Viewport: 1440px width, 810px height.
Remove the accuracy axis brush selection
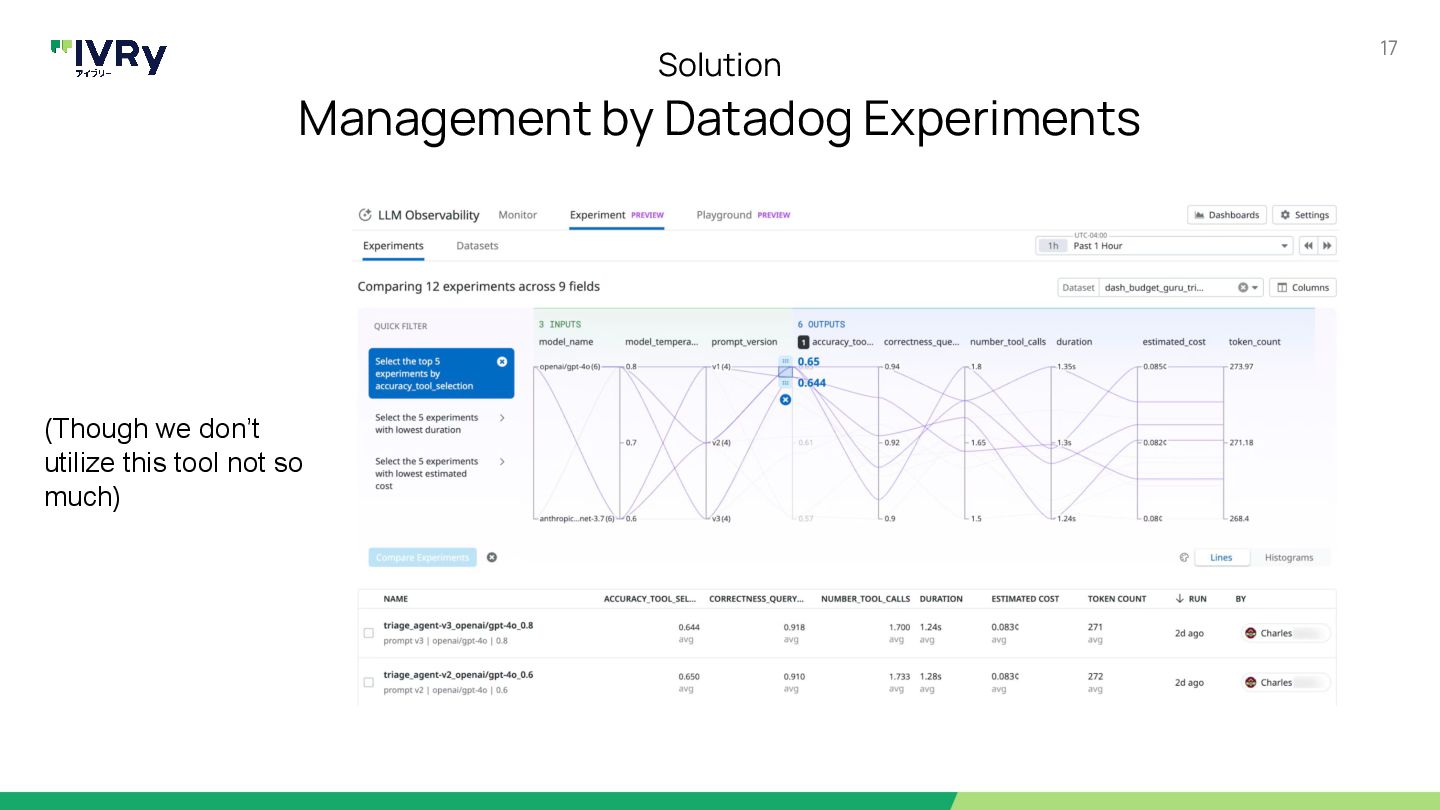click(x=785, y=399)
